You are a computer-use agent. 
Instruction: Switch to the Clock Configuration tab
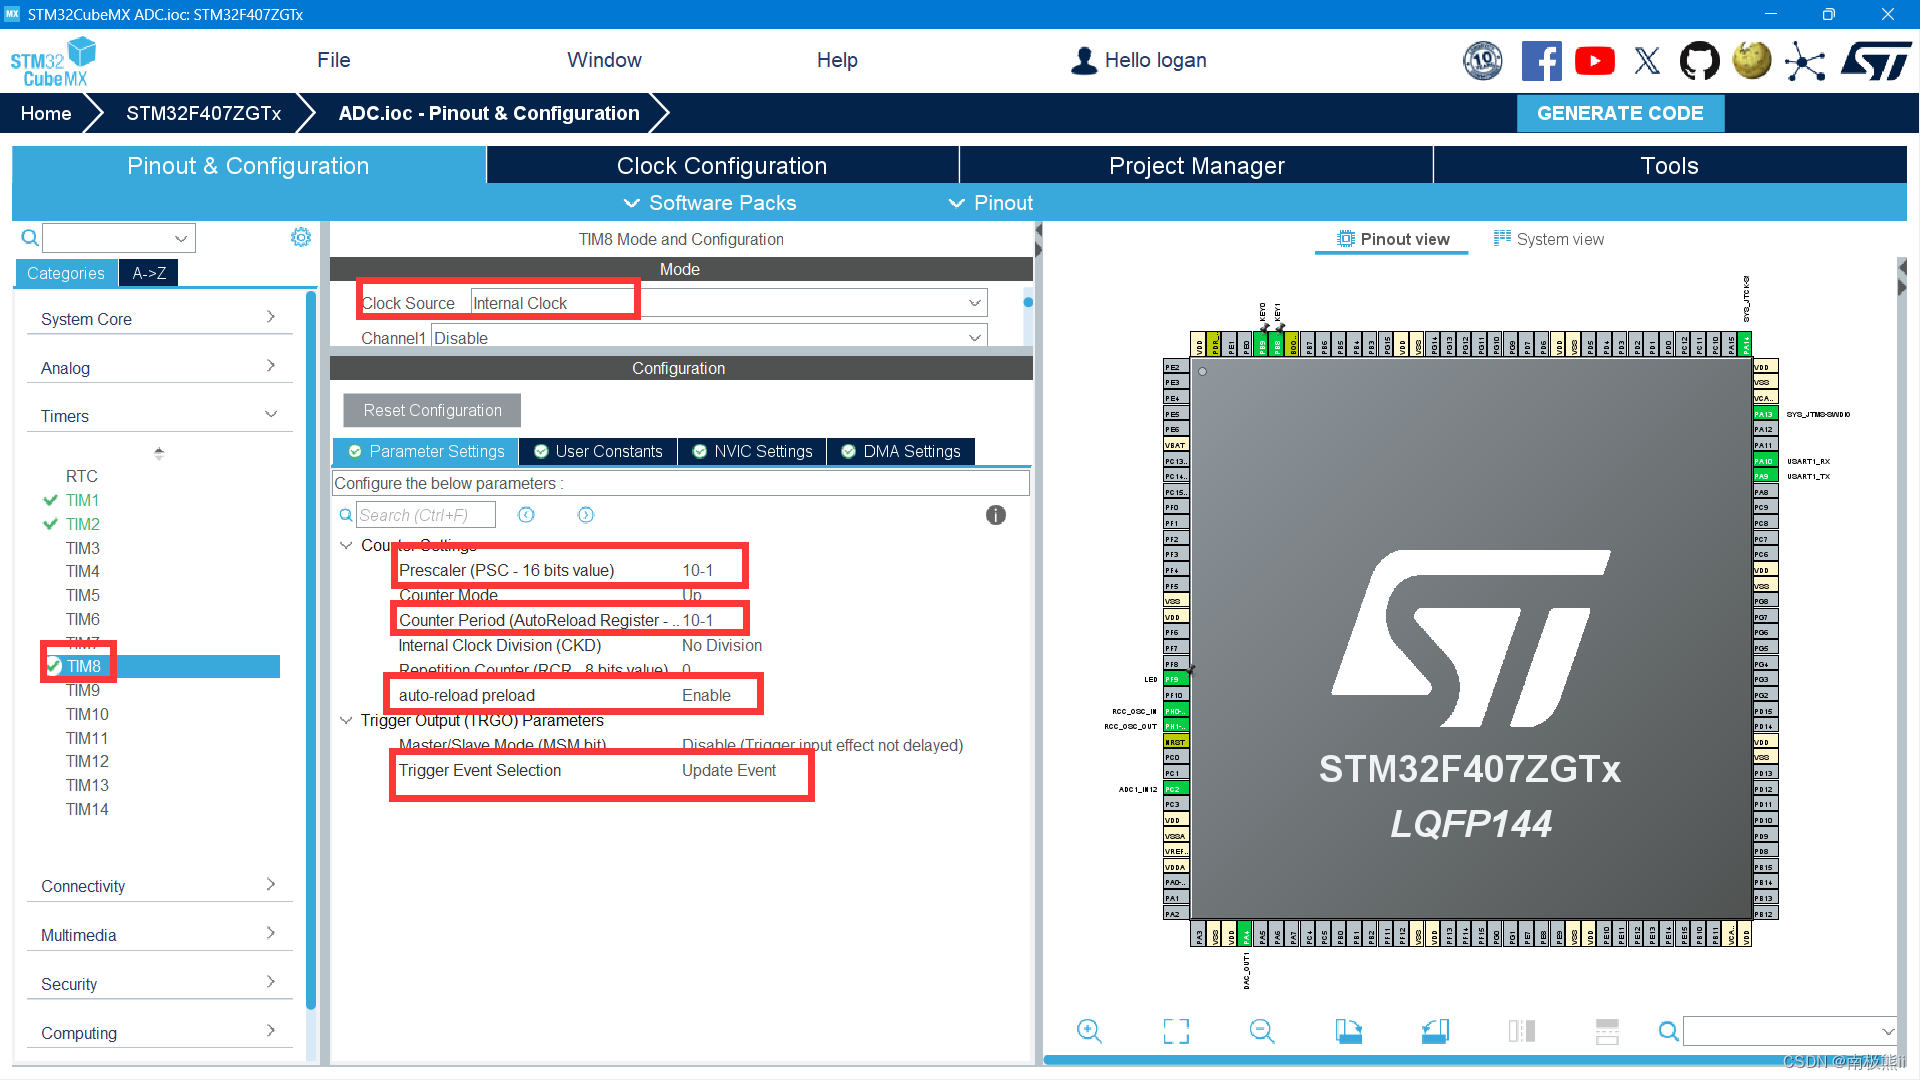coord(722,165)
